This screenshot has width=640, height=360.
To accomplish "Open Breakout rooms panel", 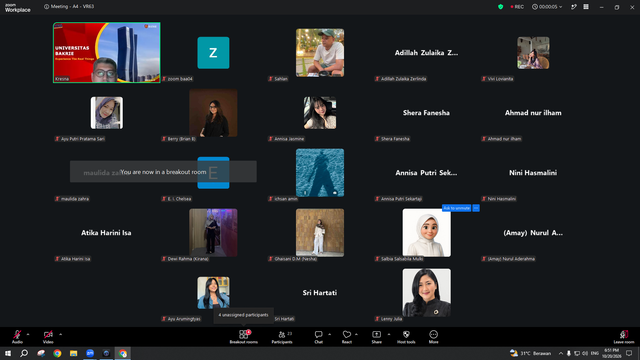I will (244, 337).
